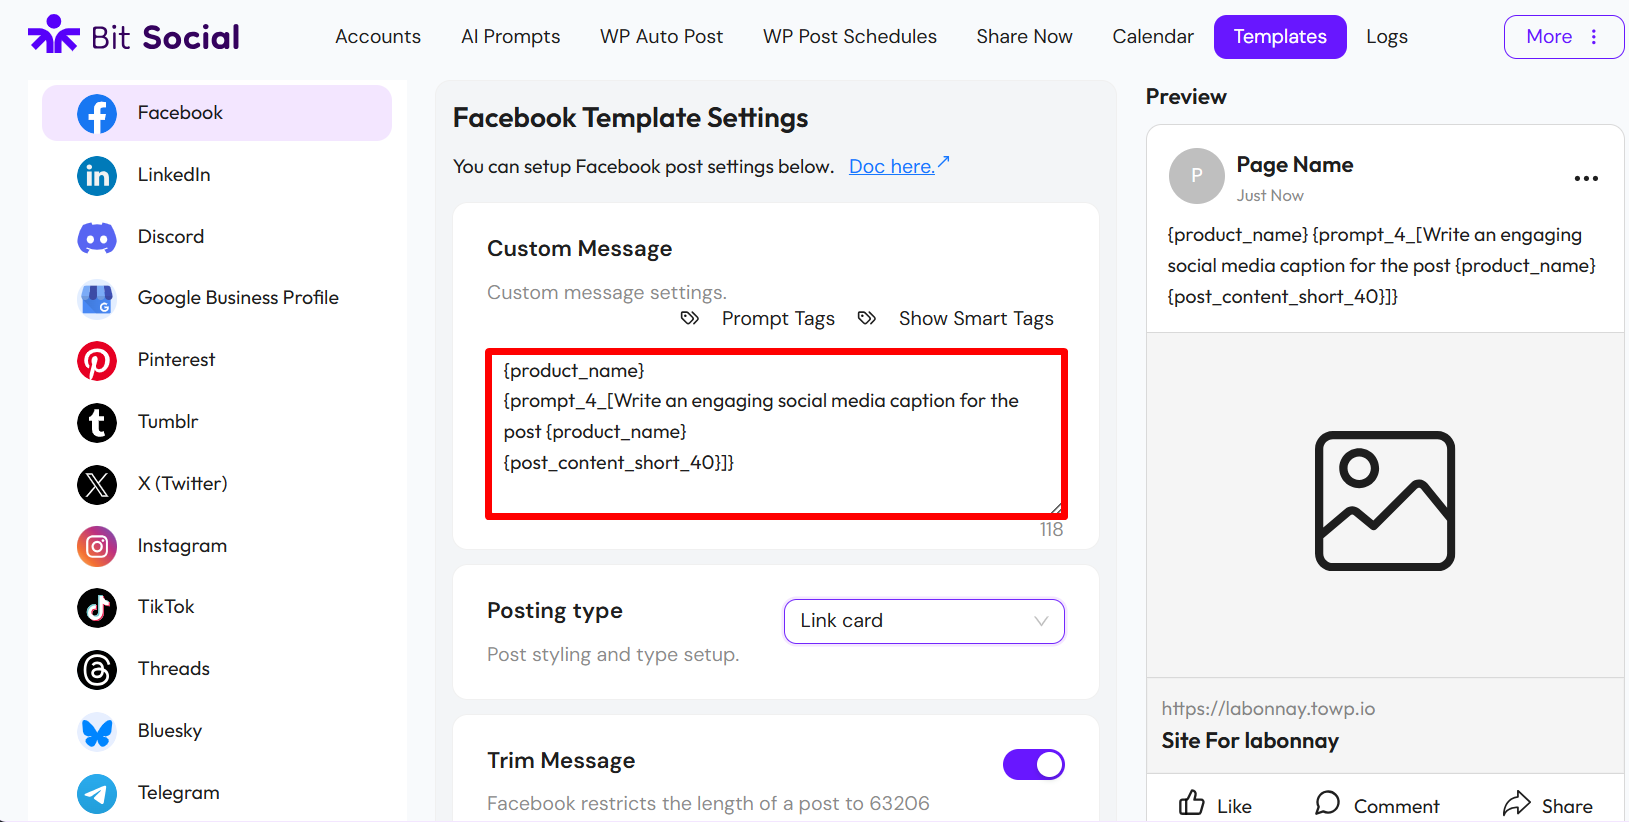Click Show Smart Tags button
The height and width of the screenshot is (822, 1629).
pos(956,318)
